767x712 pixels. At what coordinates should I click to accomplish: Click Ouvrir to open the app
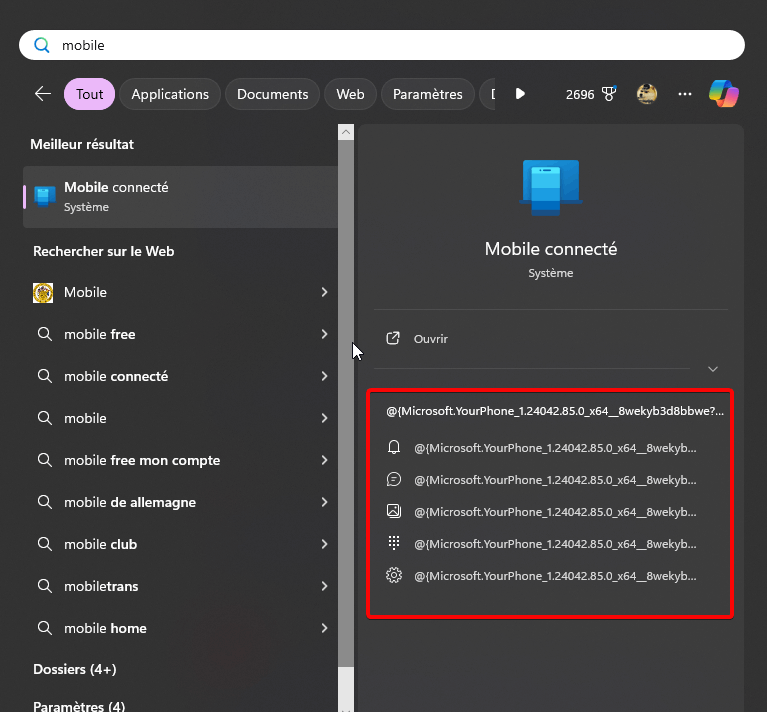click(551, 339)
